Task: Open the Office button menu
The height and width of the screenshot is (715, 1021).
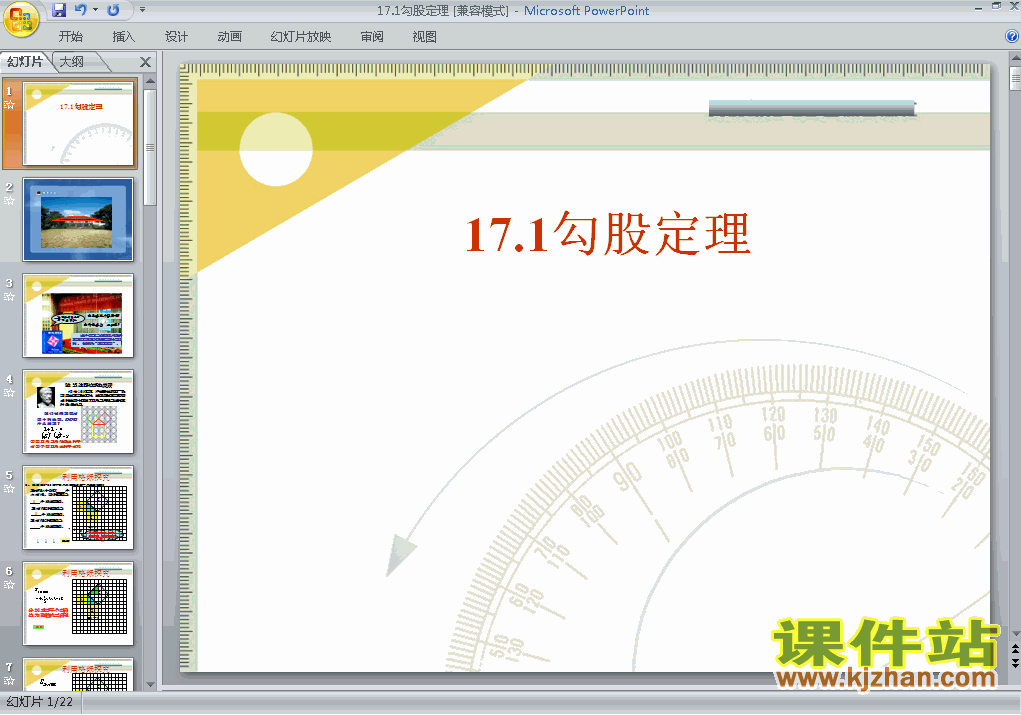Action: click(x=21, y=19)
